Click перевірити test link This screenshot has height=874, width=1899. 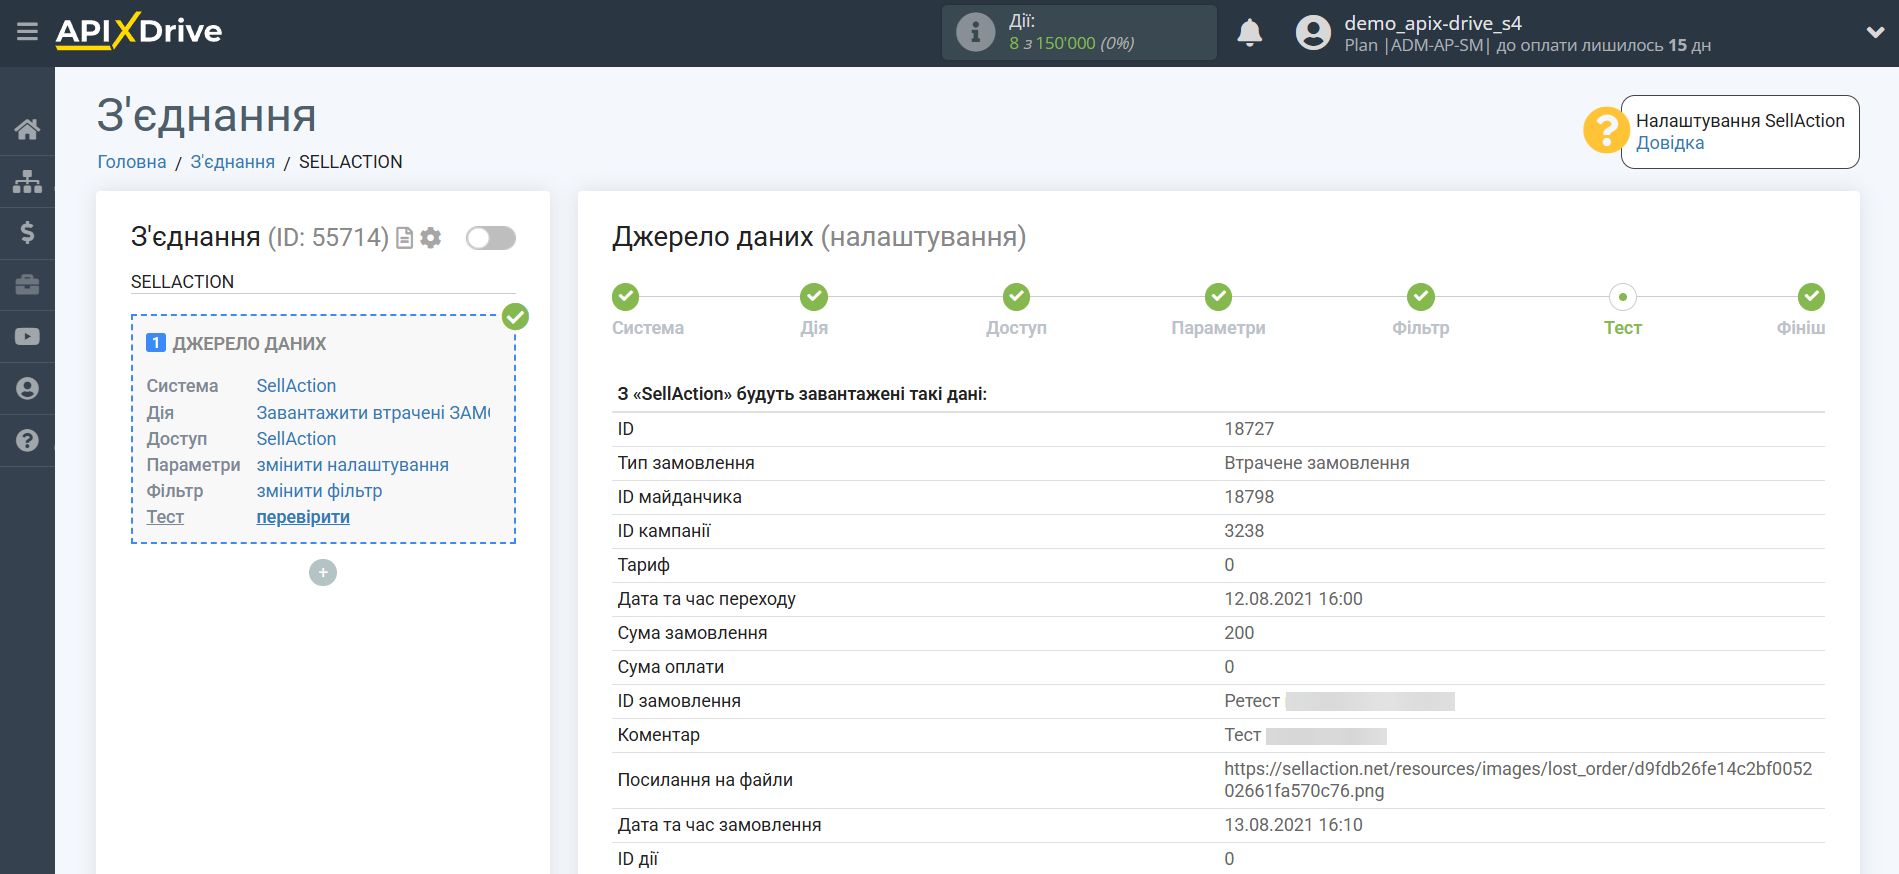303,517
